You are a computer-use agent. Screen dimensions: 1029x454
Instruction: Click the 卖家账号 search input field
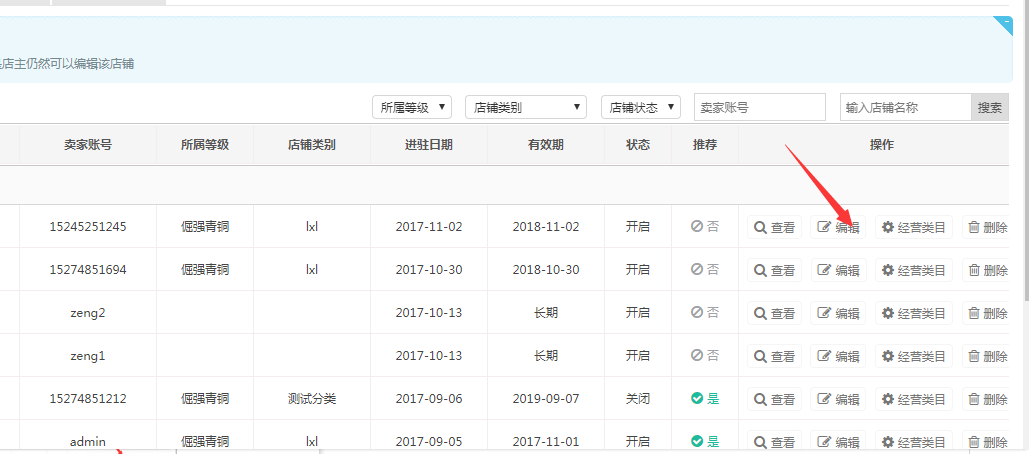pos(759,107)
